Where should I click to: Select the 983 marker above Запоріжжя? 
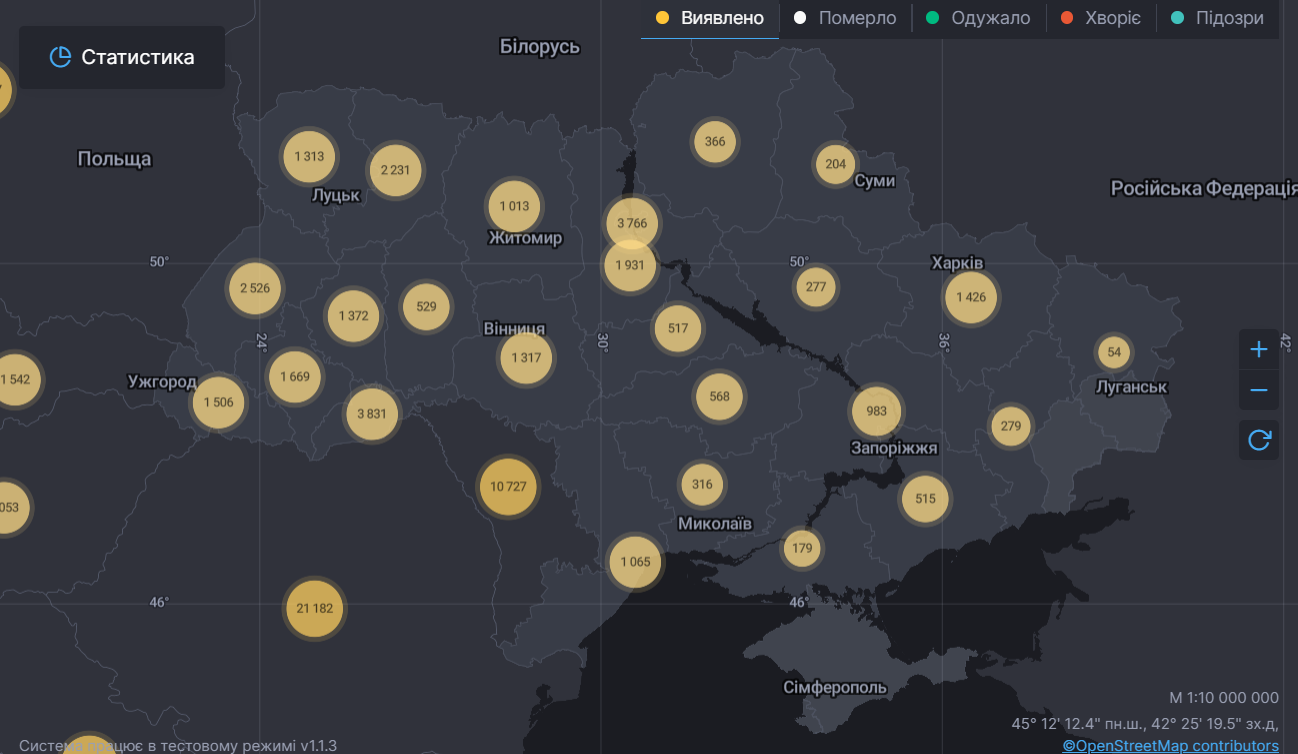point(876,411)
